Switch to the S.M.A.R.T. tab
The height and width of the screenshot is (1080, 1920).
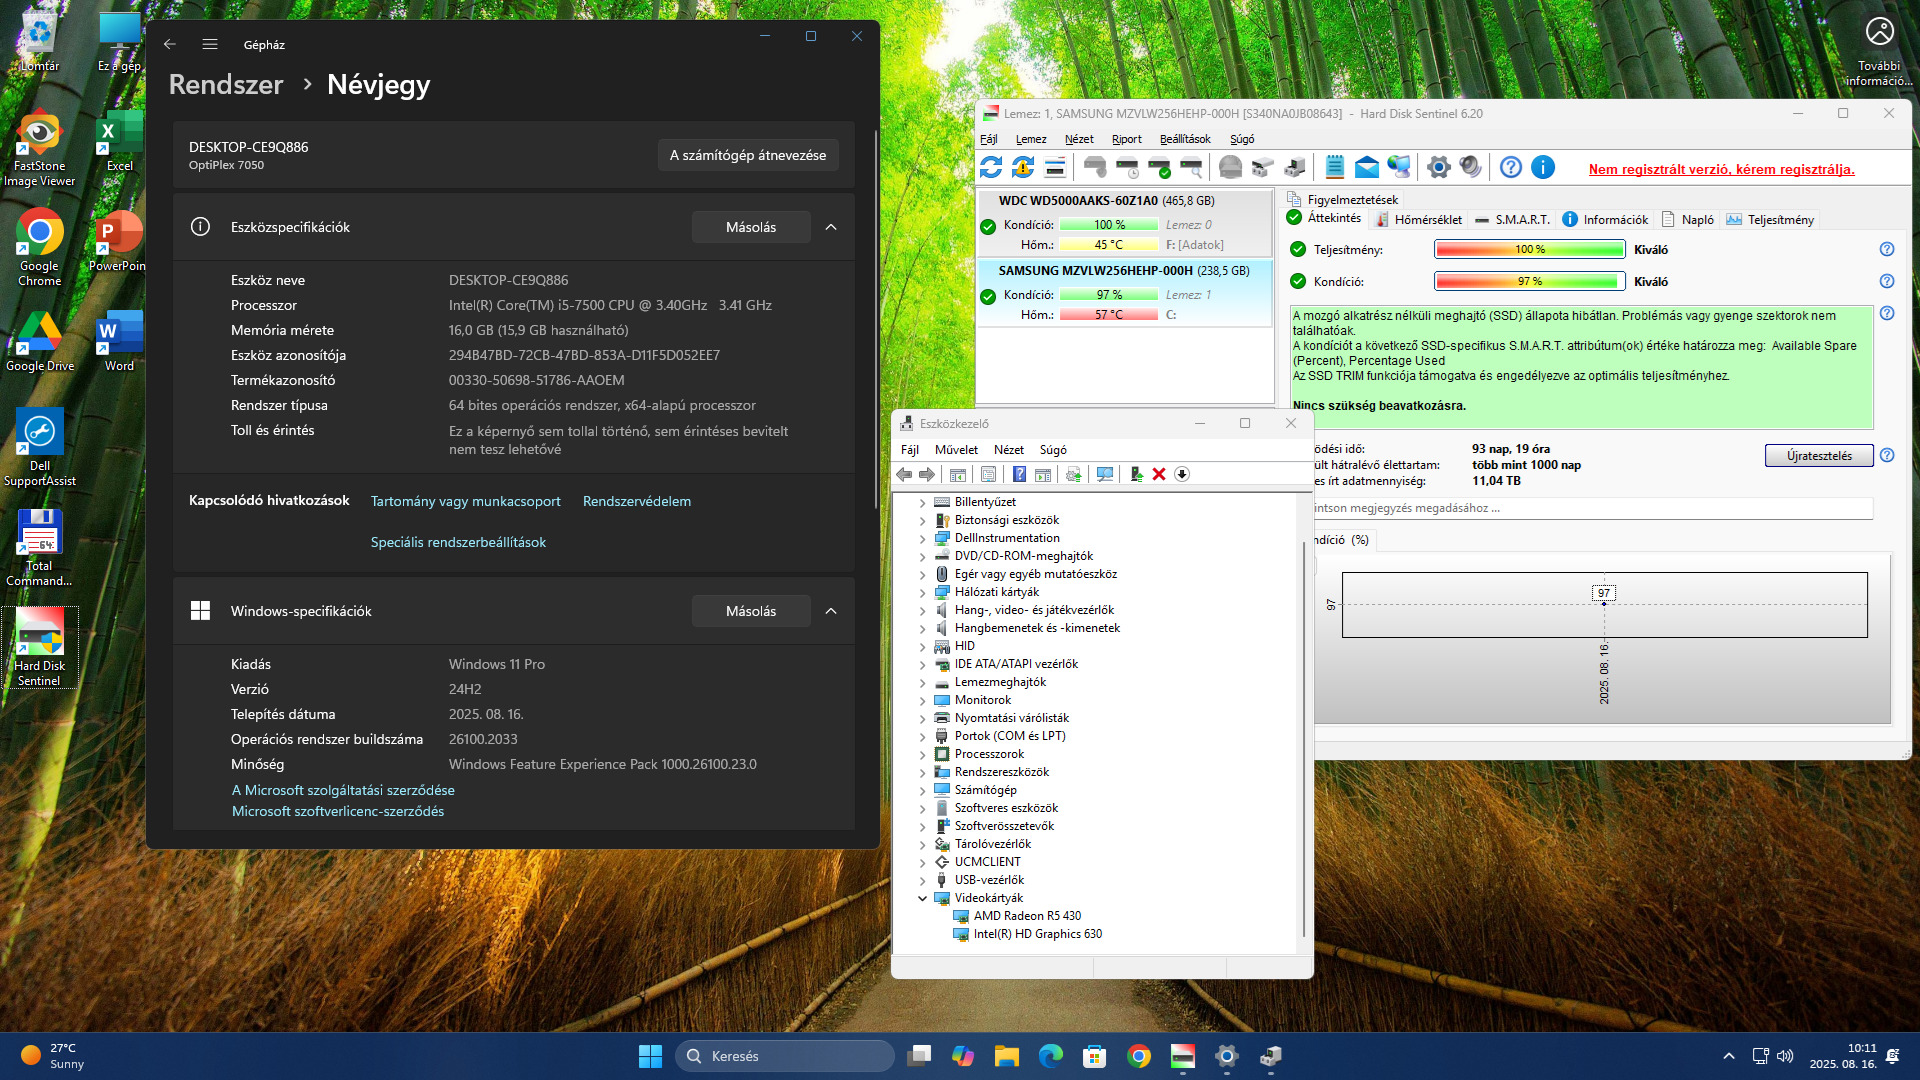(1512, 220)
